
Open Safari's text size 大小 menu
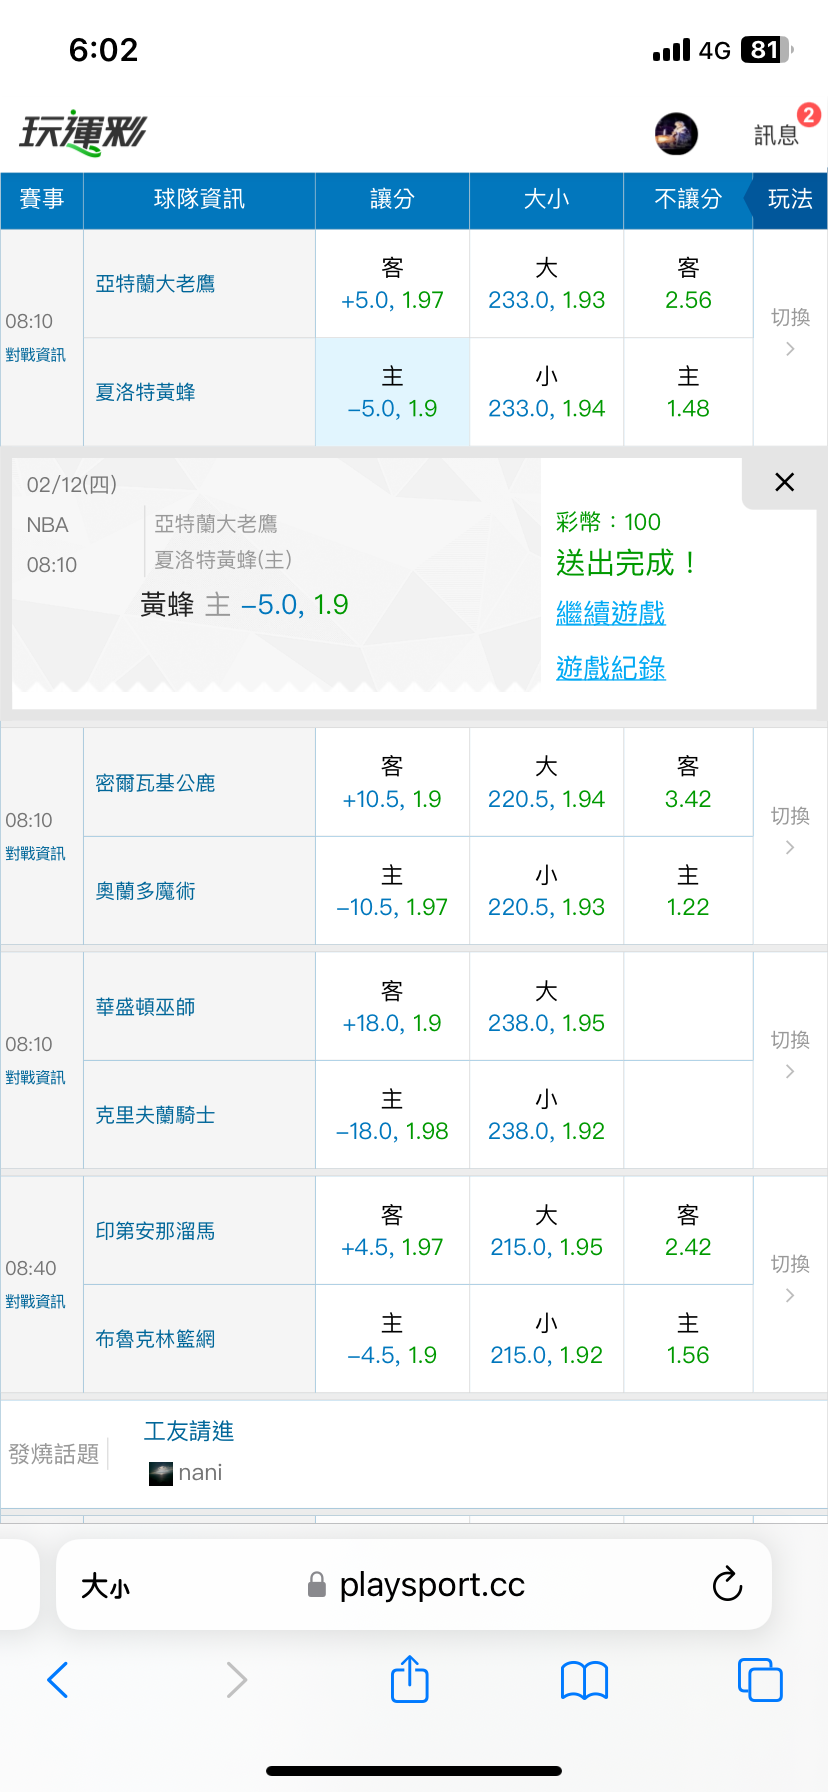105,1586
